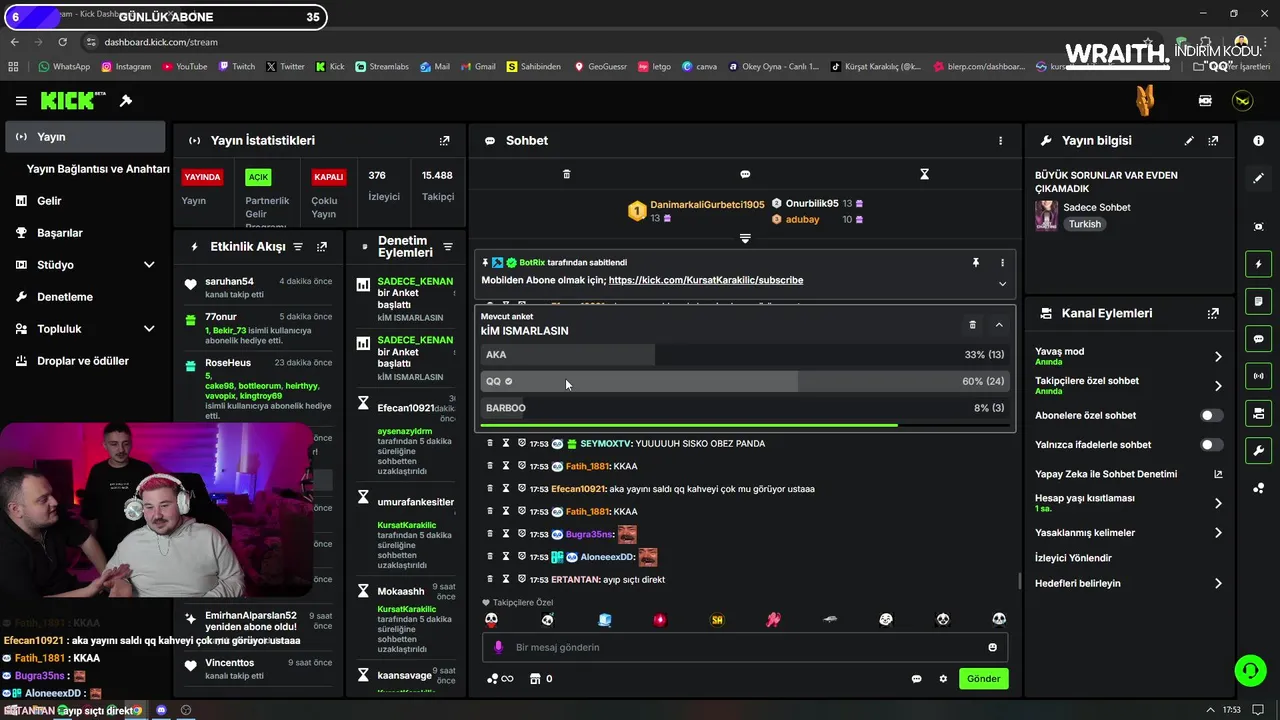
Task: Open the Streamlabs bookmark
Action: [x=381, y=67]
